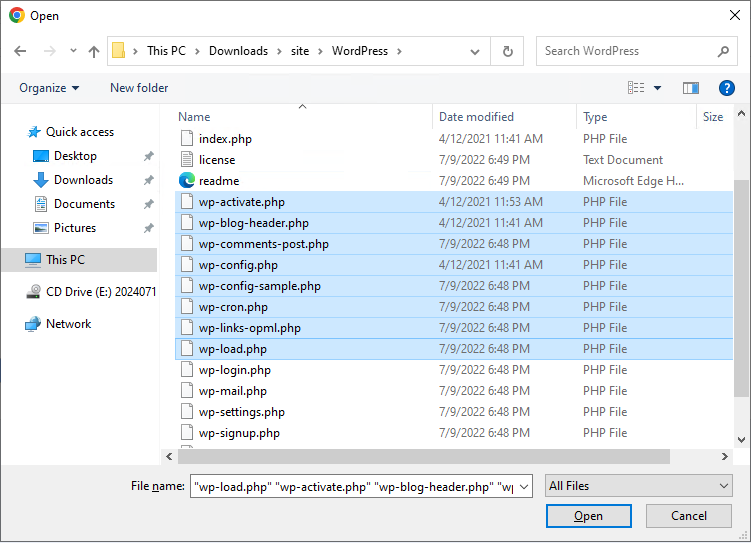751x543 pixels.
Task: Go up one folder level
Action: tap(94, 51)
